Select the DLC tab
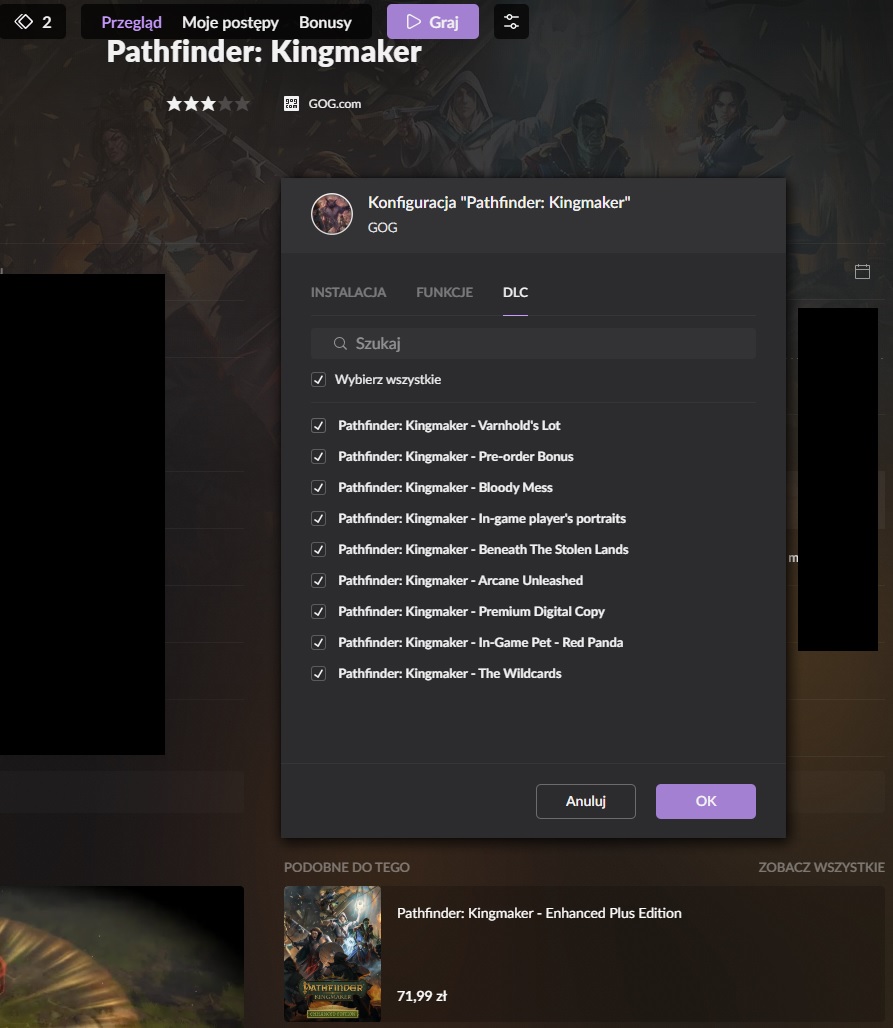This screenshot has height=1028, width=893. coord(515,292)
